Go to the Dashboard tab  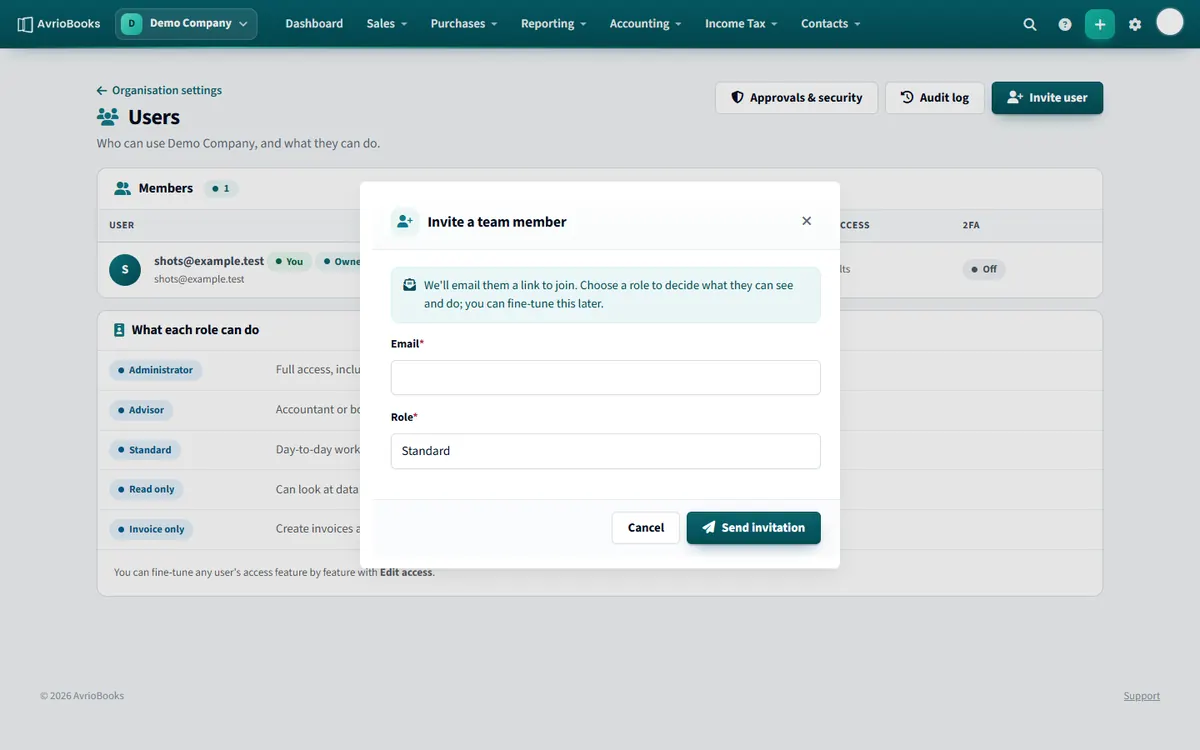click(314, 24)
